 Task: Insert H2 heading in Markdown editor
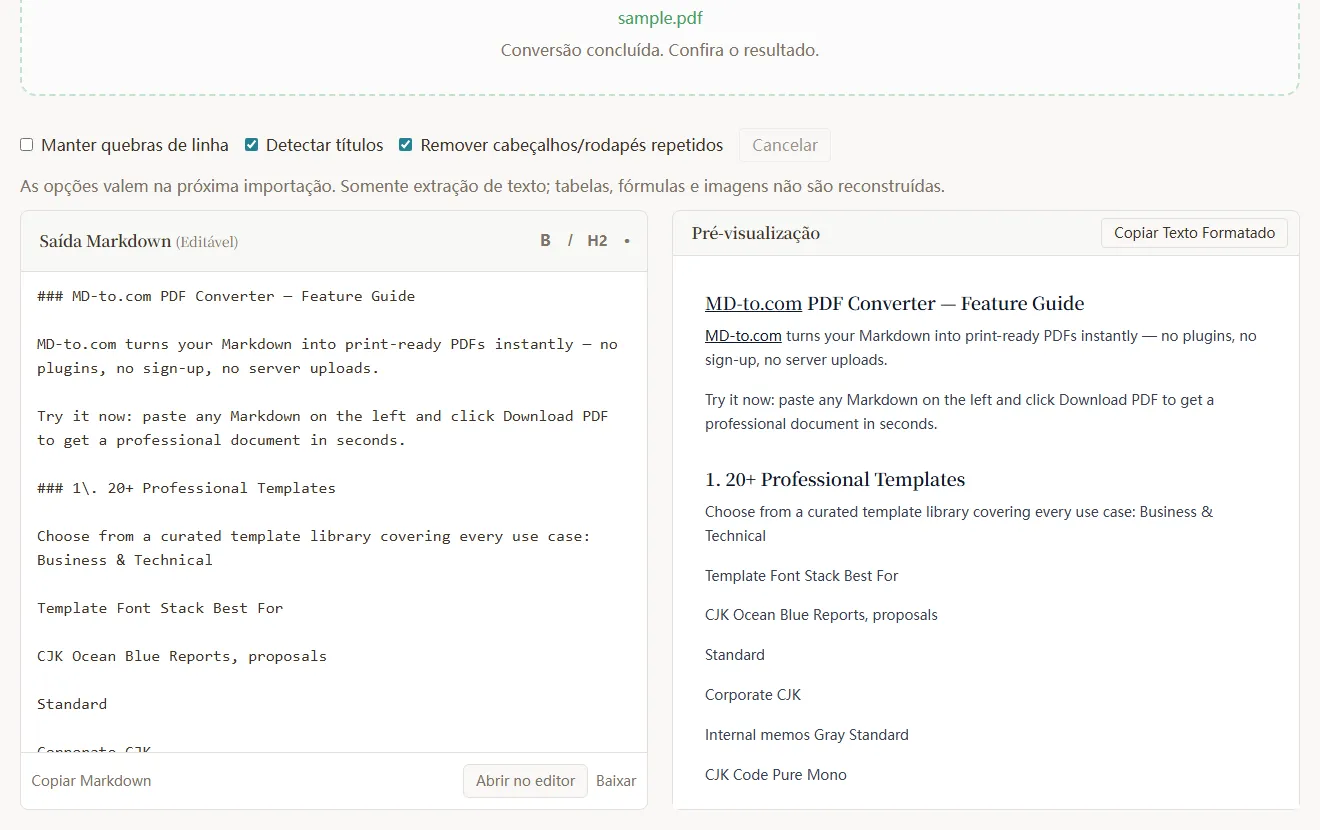coord(597,240)
